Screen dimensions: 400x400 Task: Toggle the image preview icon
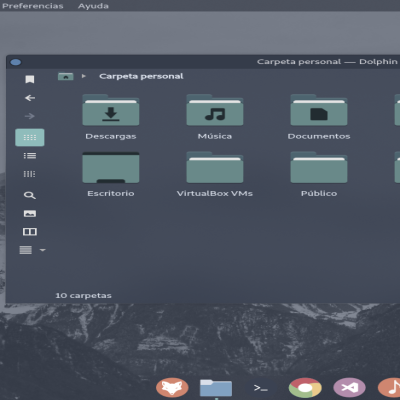(x=30, y=213)
